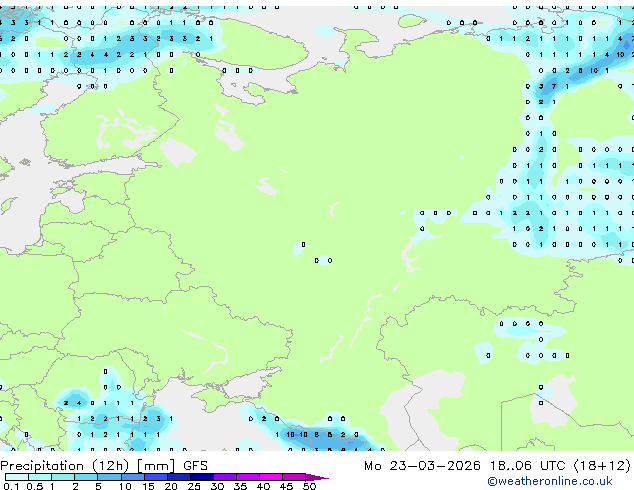The image size is (634, 490).
Task: Click the legend label '35'
Action: 240,486
